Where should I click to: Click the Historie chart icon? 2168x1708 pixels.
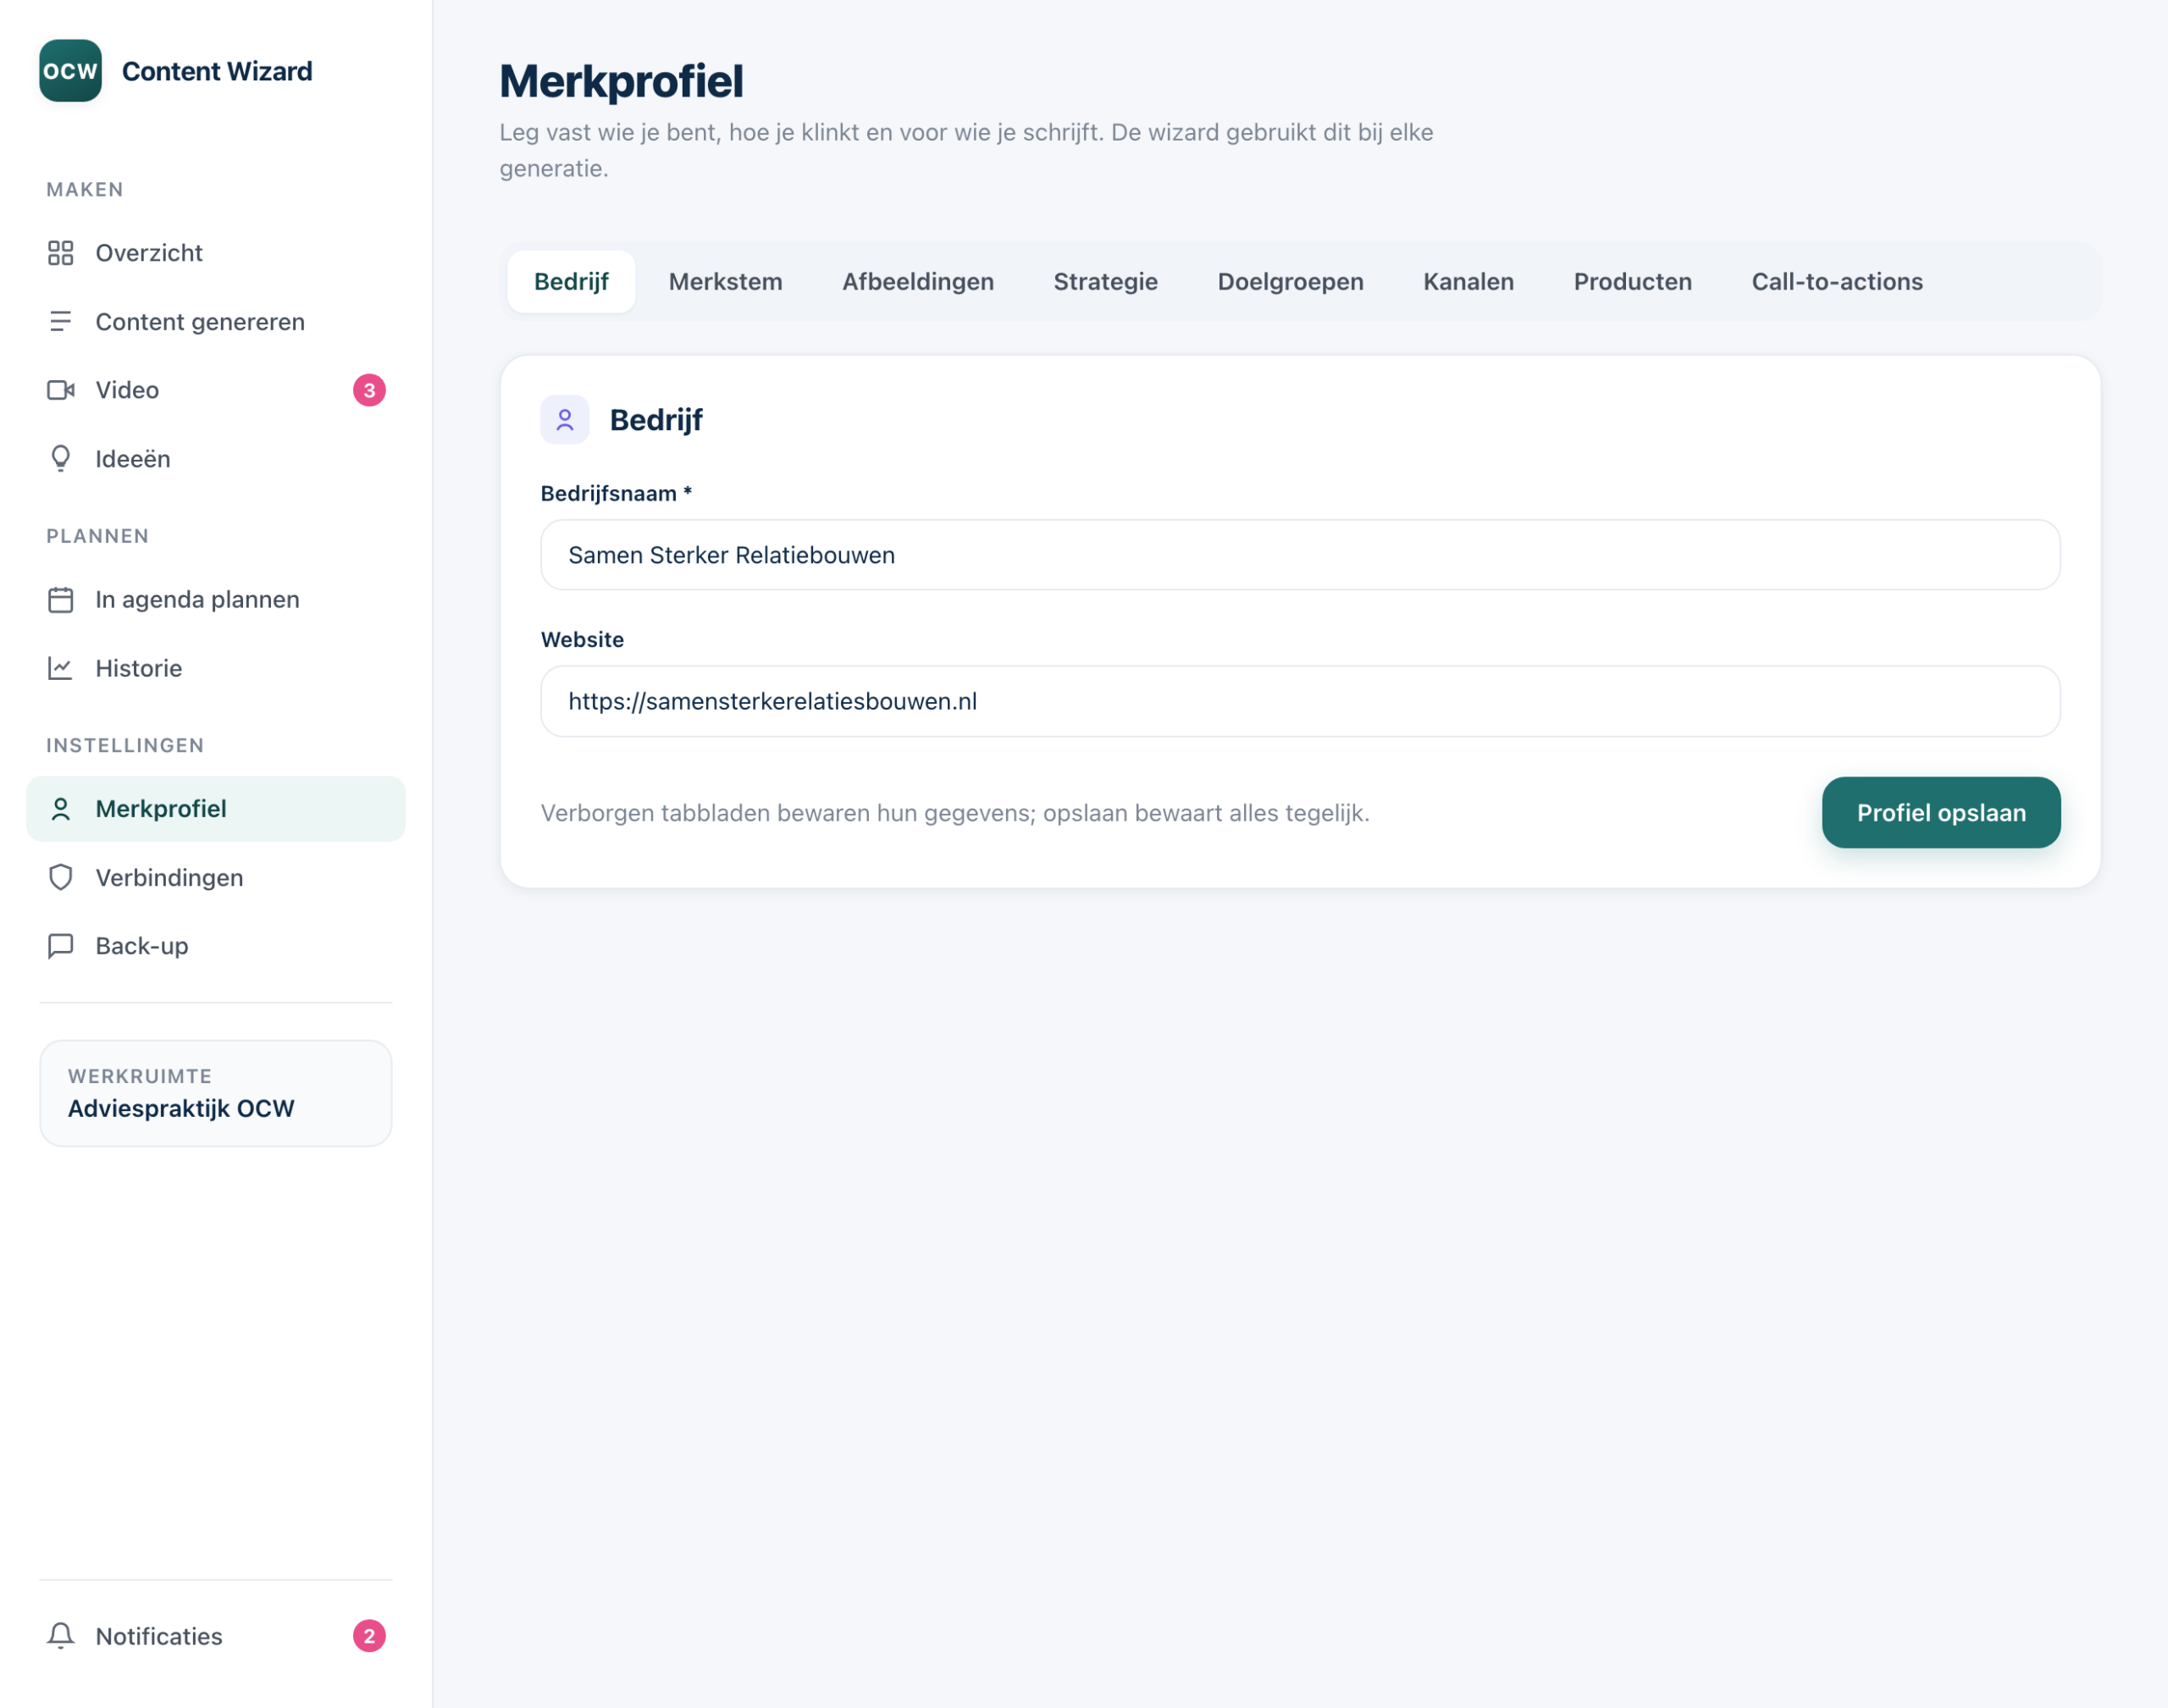click(61, 669)
